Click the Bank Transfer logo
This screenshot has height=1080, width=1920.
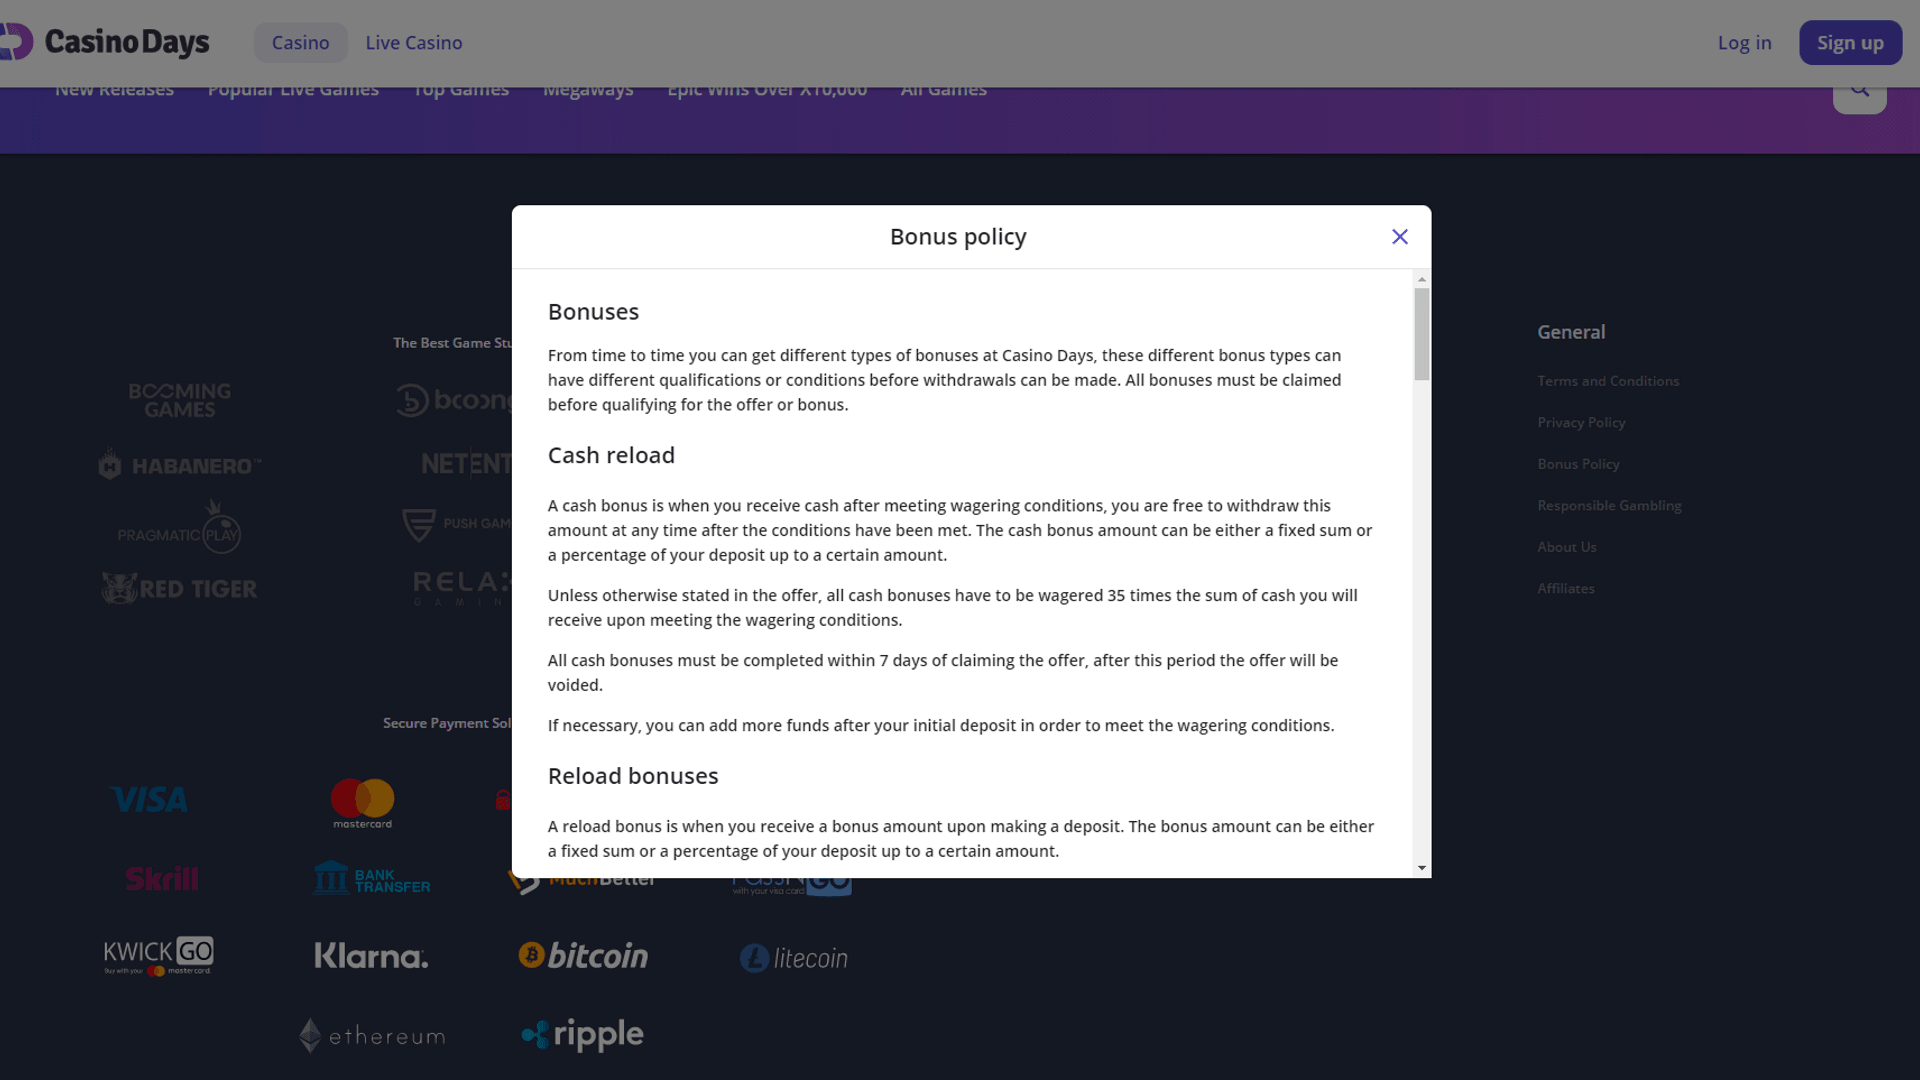(x=372, y=878)
